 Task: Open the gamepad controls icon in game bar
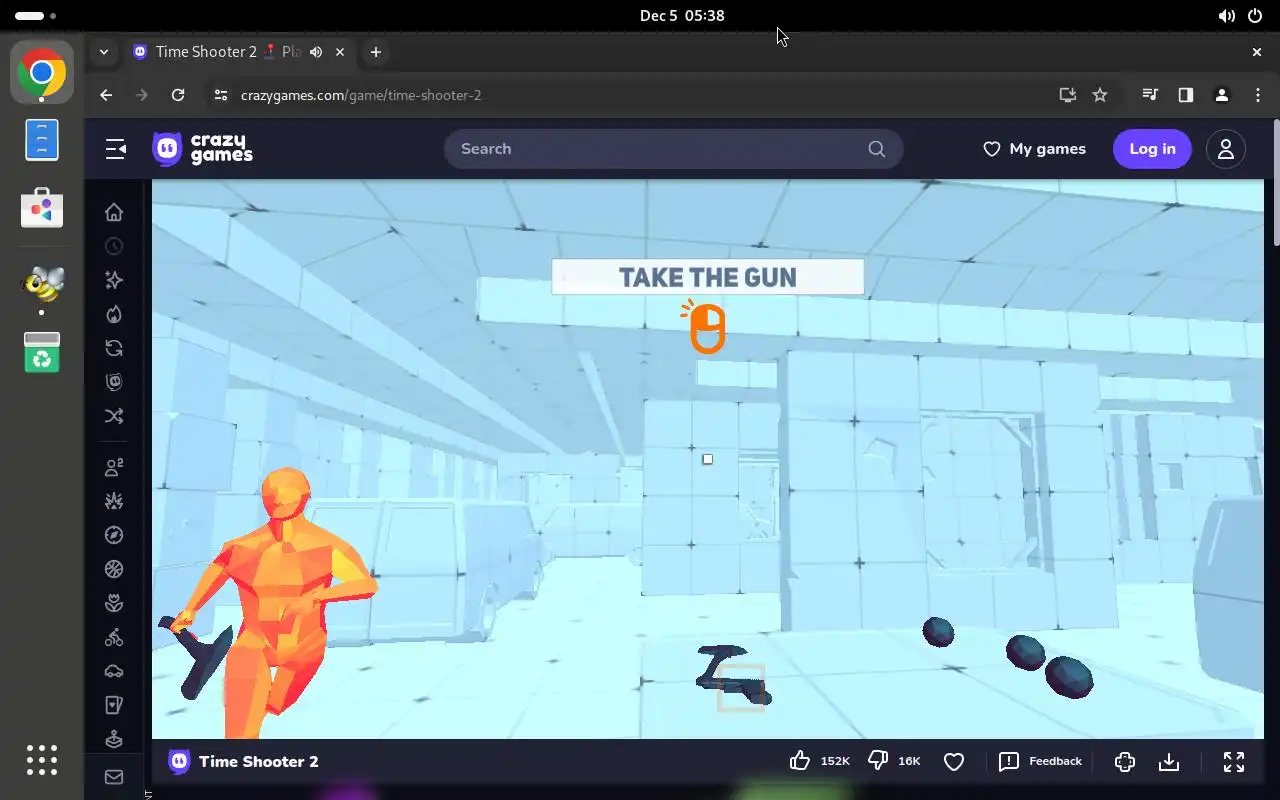1125,762
